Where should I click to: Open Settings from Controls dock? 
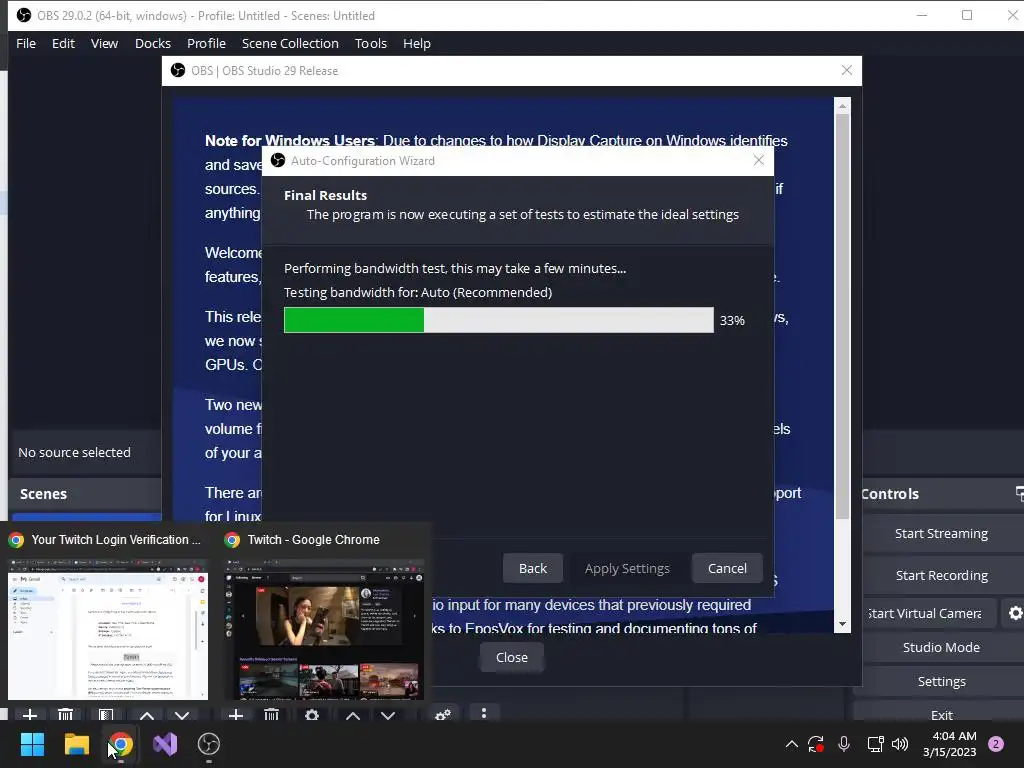941,681
